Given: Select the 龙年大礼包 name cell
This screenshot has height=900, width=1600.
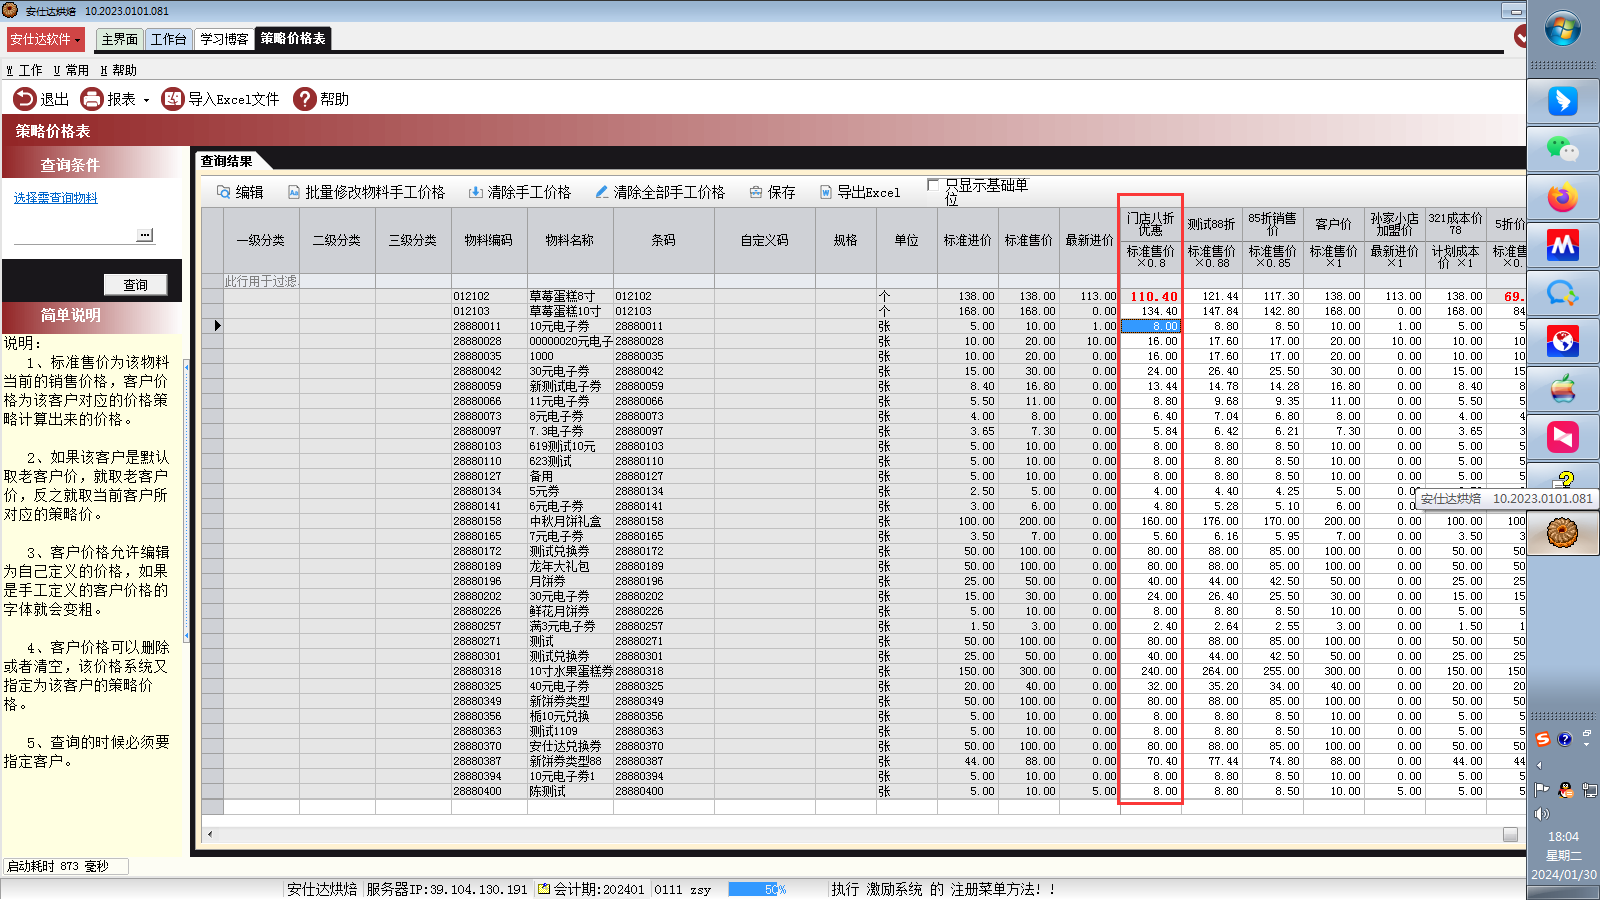Looking at the screenshot, I should [570, 566].
